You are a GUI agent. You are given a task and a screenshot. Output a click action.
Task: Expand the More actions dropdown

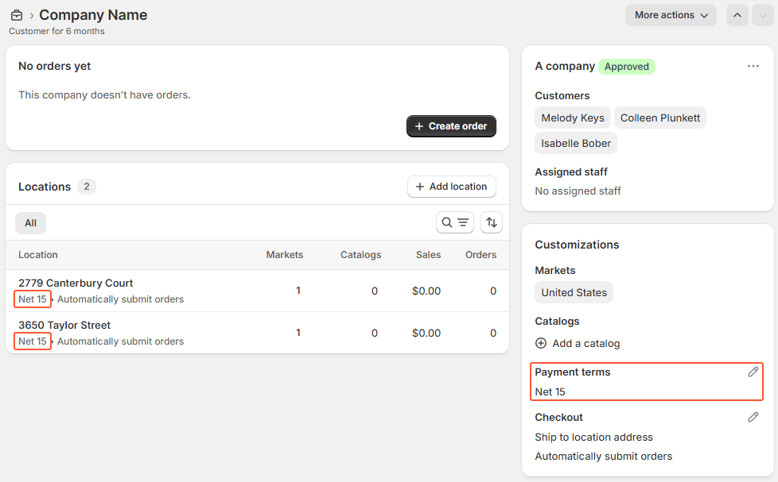pos(671,15)
